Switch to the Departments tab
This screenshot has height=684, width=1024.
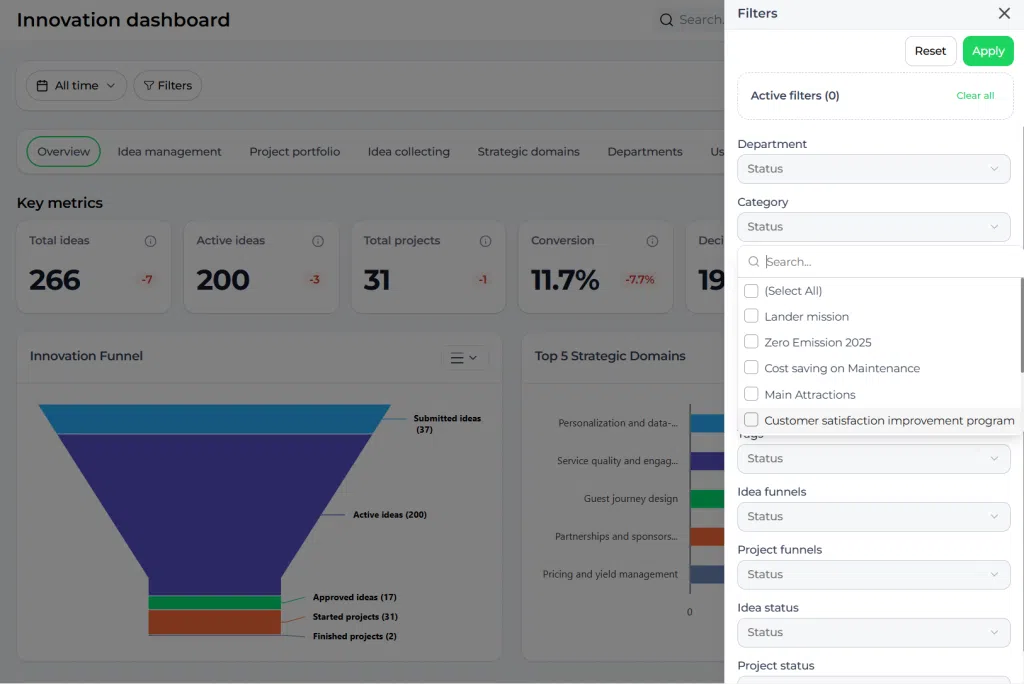(x=645, y=152)
